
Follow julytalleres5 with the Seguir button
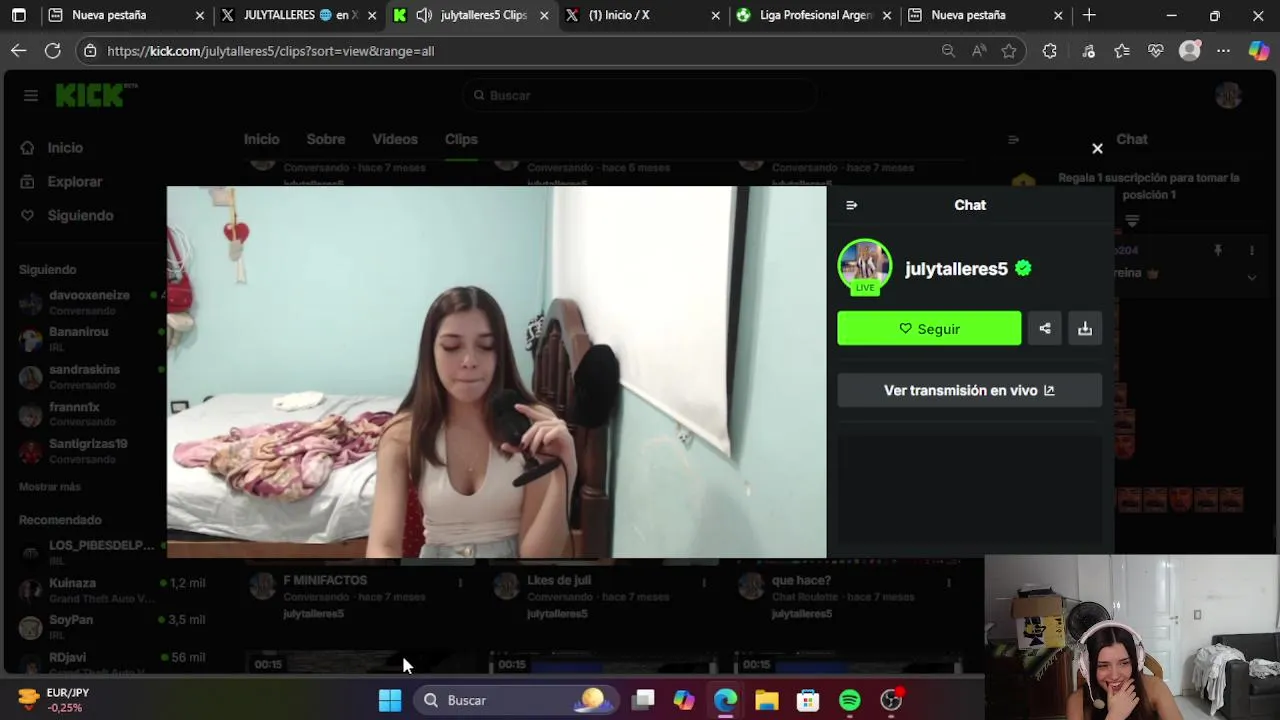(x=929, y=328)
